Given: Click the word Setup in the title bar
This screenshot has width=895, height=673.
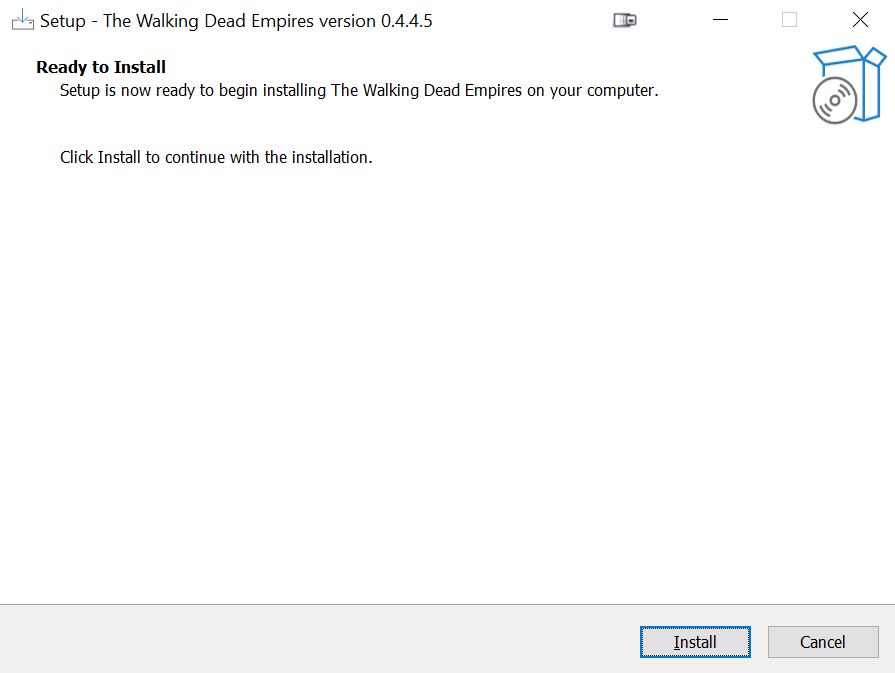Looking at the screenshot, I should [63, 22].
